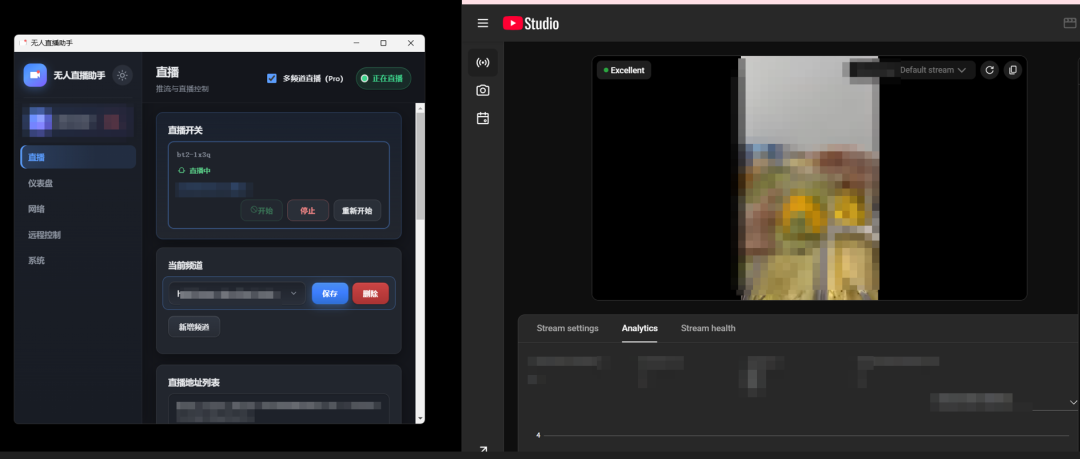The height and width of the screenshot is (459, 1080).
Task: Select the Webcam camera icon in sidebar
Action: 483,90
